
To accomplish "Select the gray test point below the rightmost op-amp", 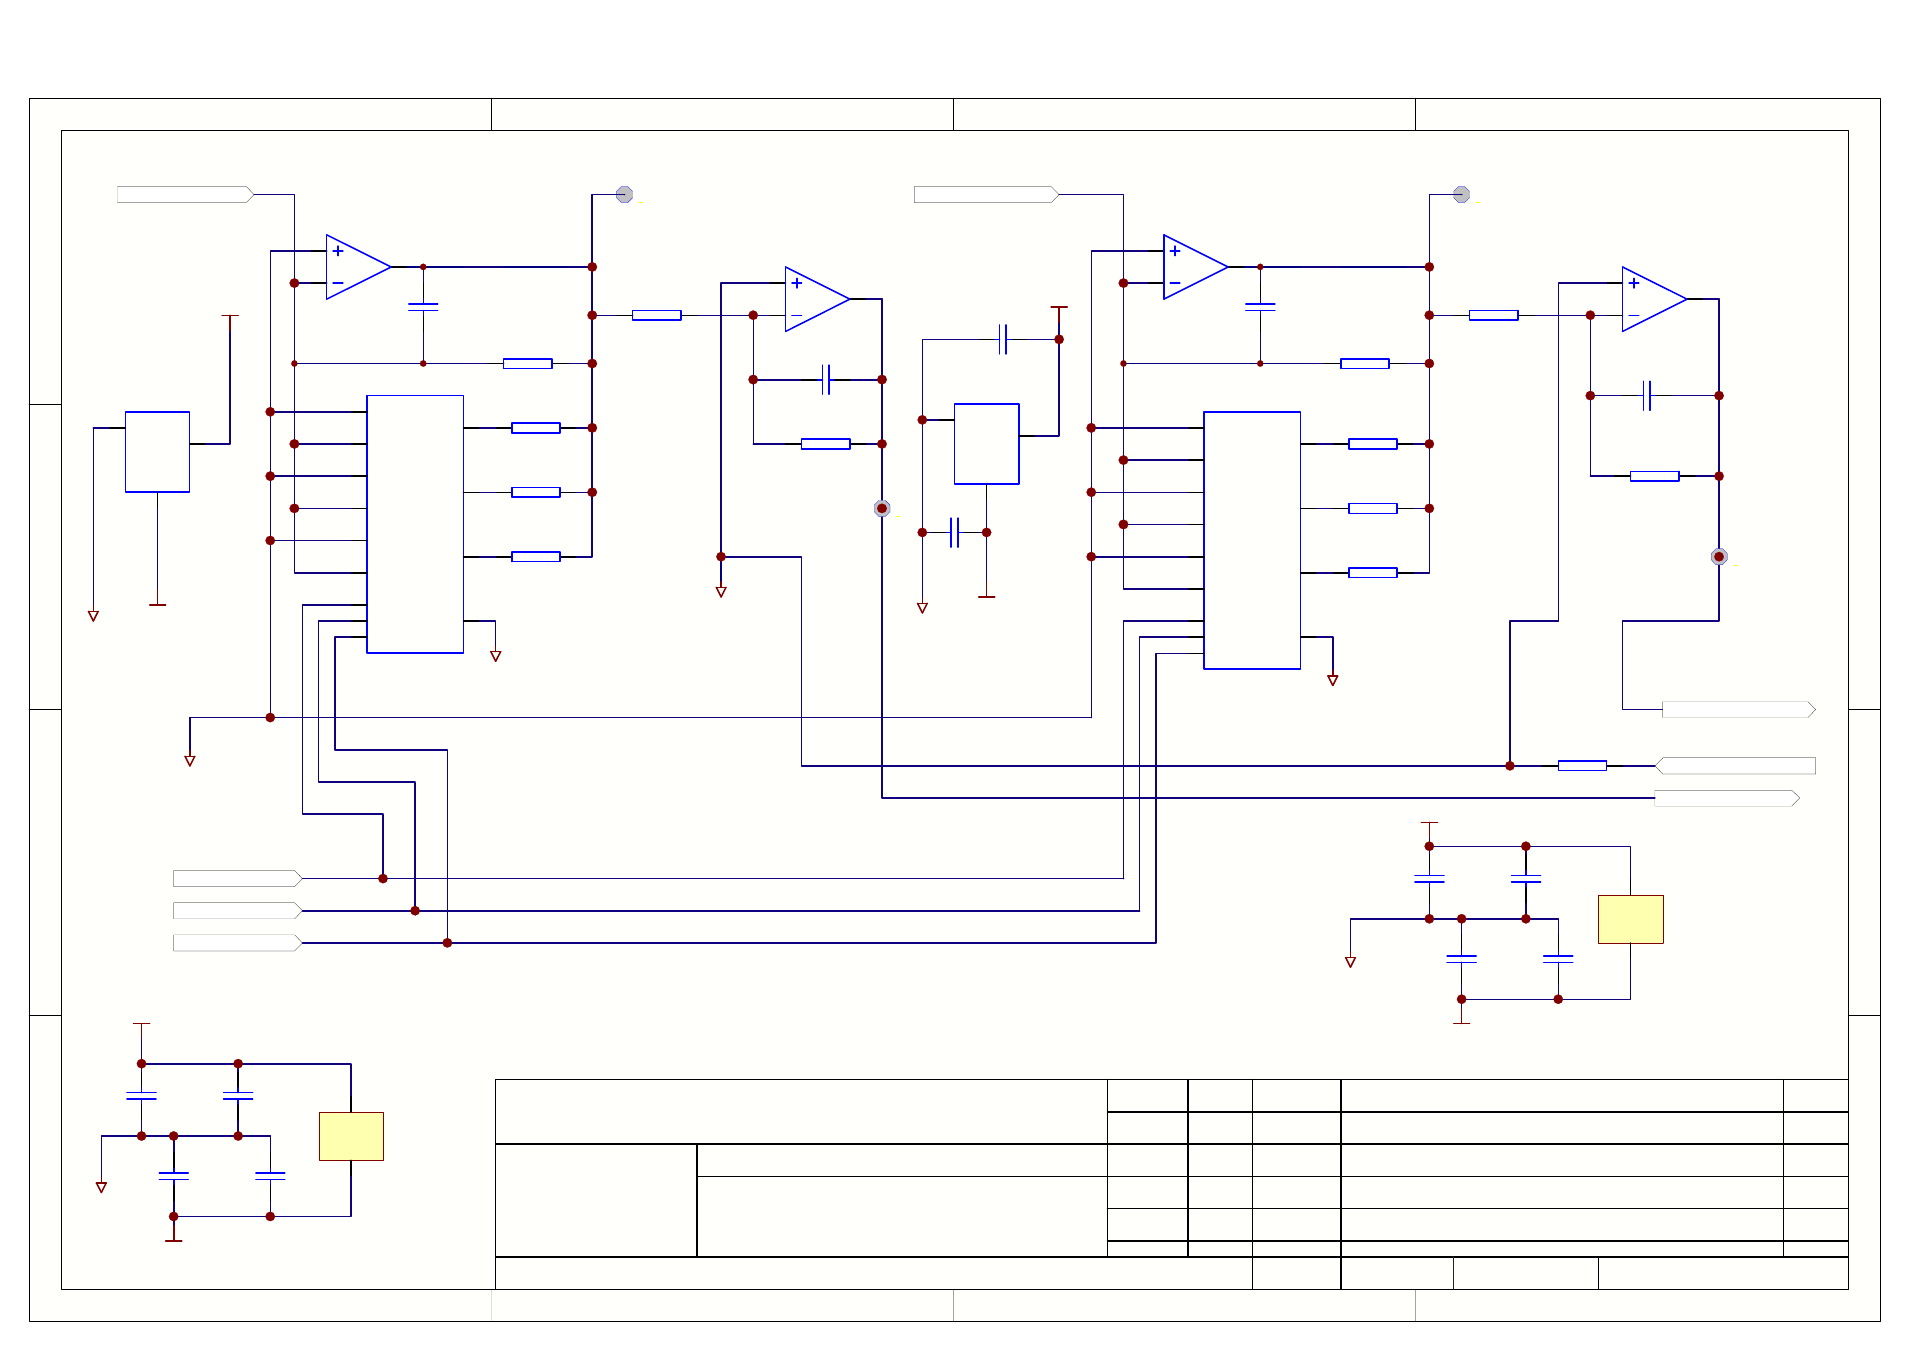I will click(x=1719, y=556).
